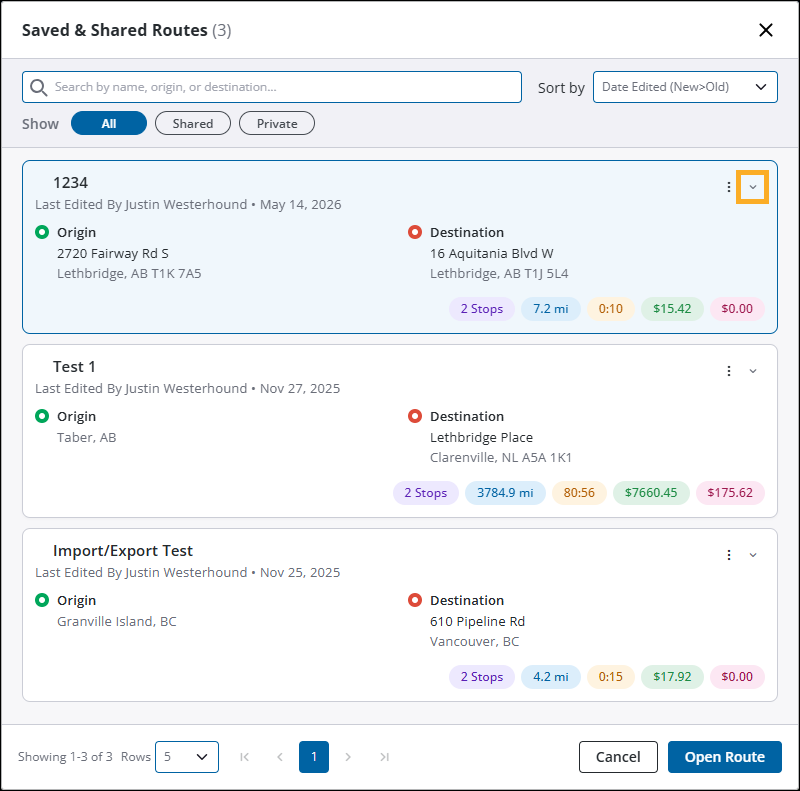Focus the route search input field
This screenshot has width=800, height=791.
pyautogui.click(x=272, y=87)
